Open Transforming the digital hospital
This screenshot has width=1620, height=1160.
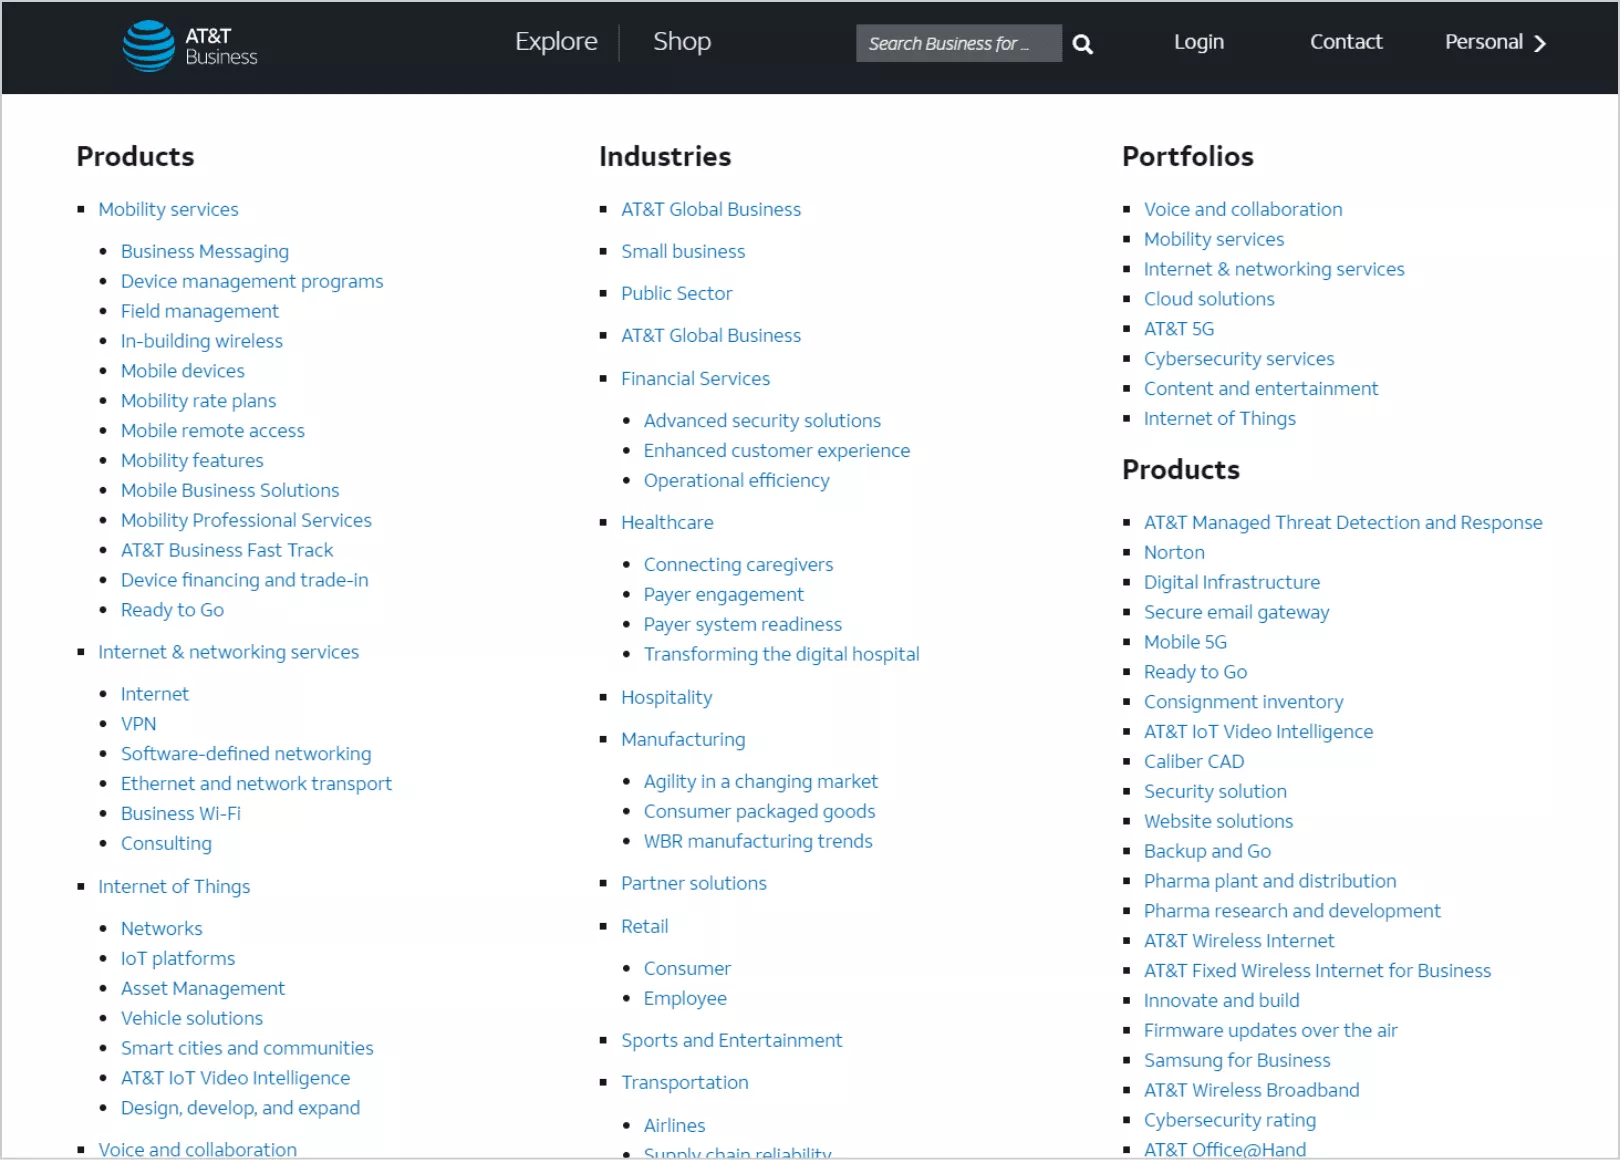pos(782,655)
